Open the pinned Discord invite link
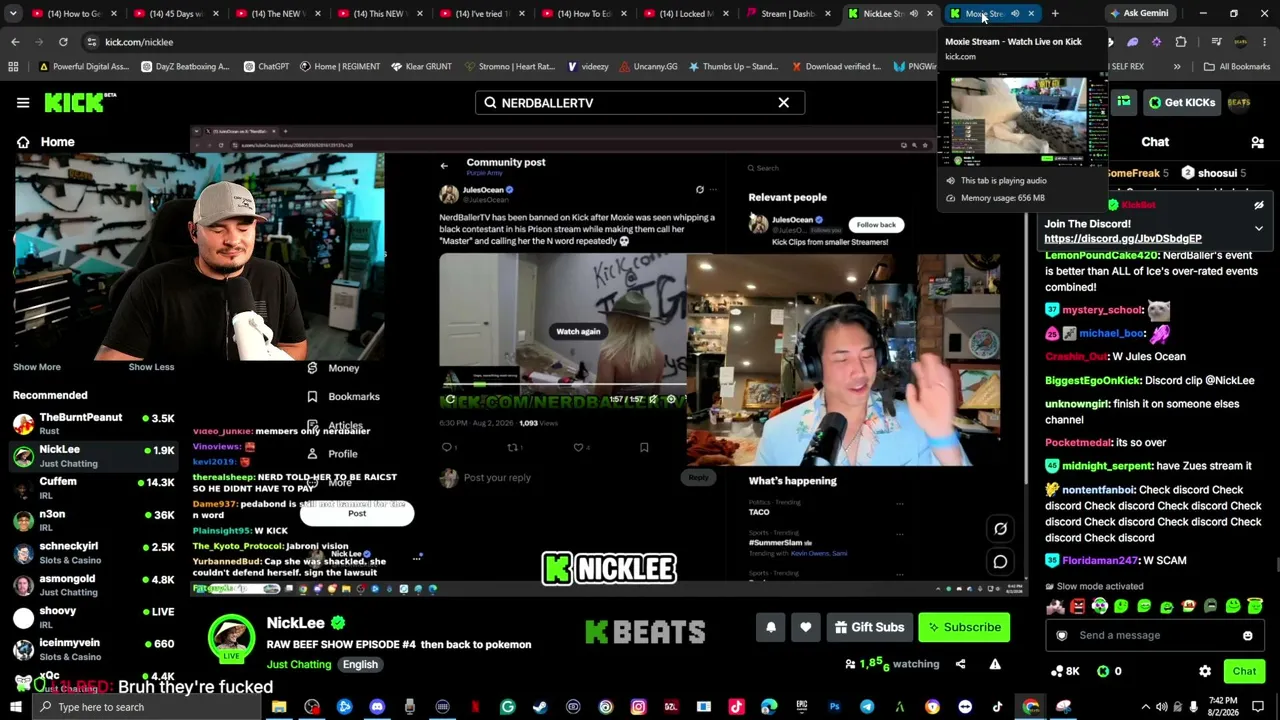Screen dimensions: 1280x720 (x=1123, y=239)
